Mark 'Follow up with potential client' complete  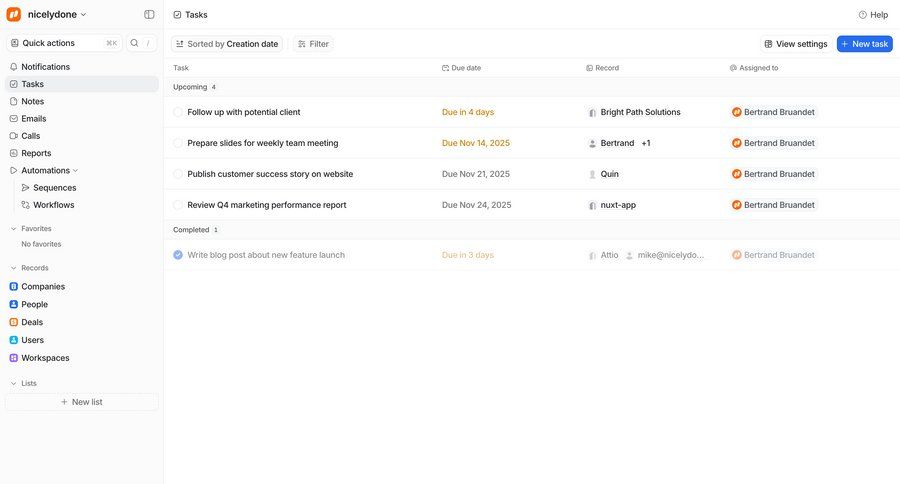click(178, 112)
